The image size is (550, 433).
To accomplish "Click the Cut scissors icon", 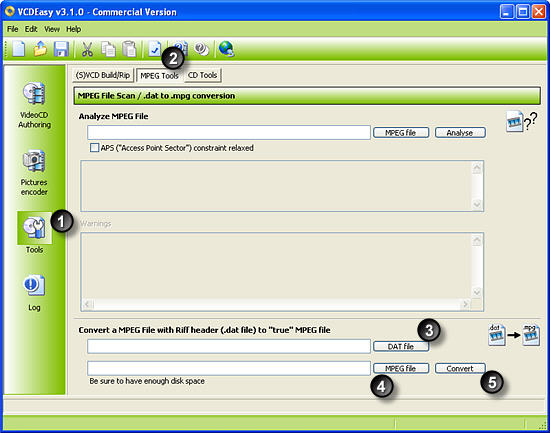I will 87,49.
